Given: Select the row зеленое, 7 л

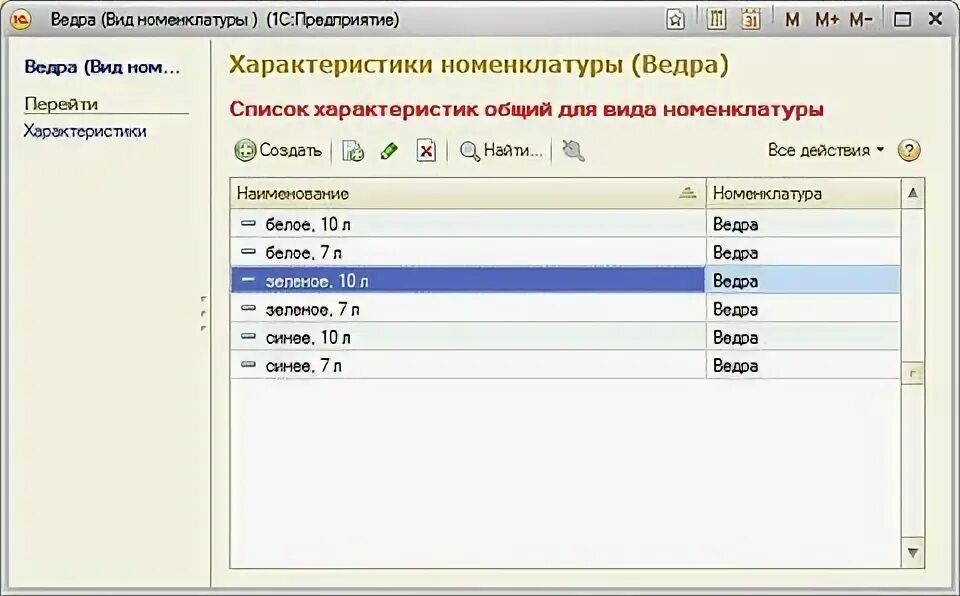Looking at the screenshot, I should [x=565, y=309].
